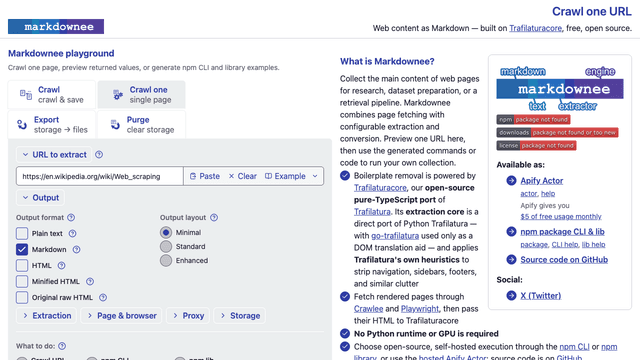Open the npm package CLI & lib link

tap(562, 231)
